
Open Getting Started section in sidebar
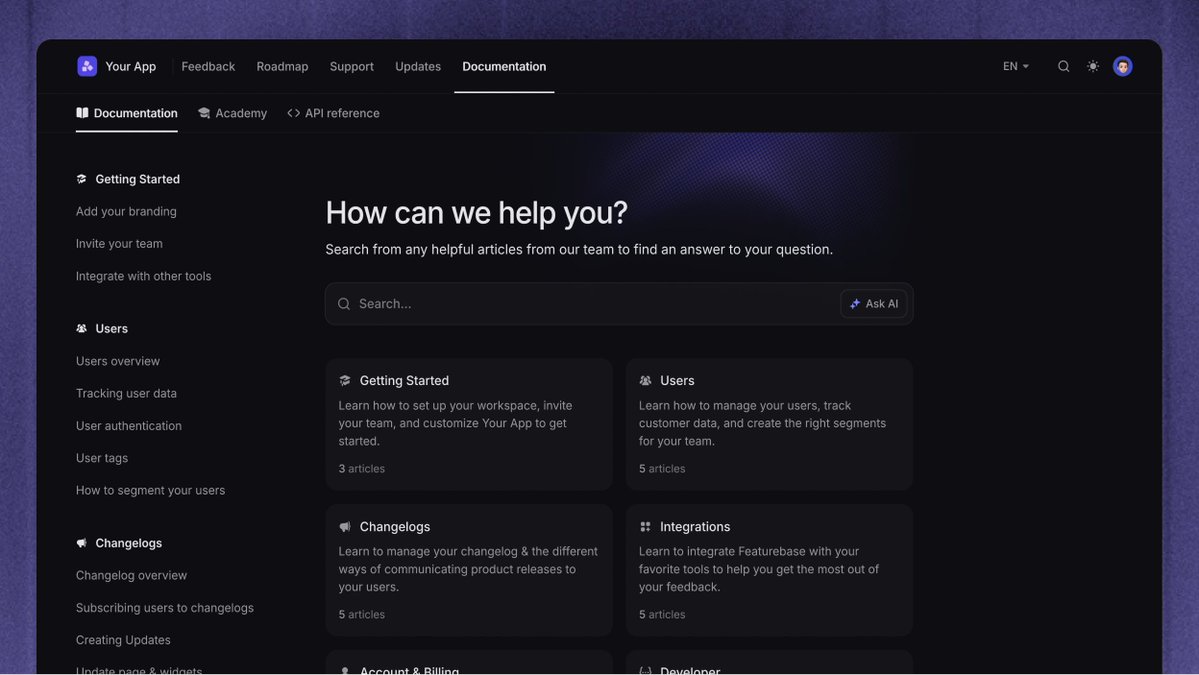click(138, 179)
